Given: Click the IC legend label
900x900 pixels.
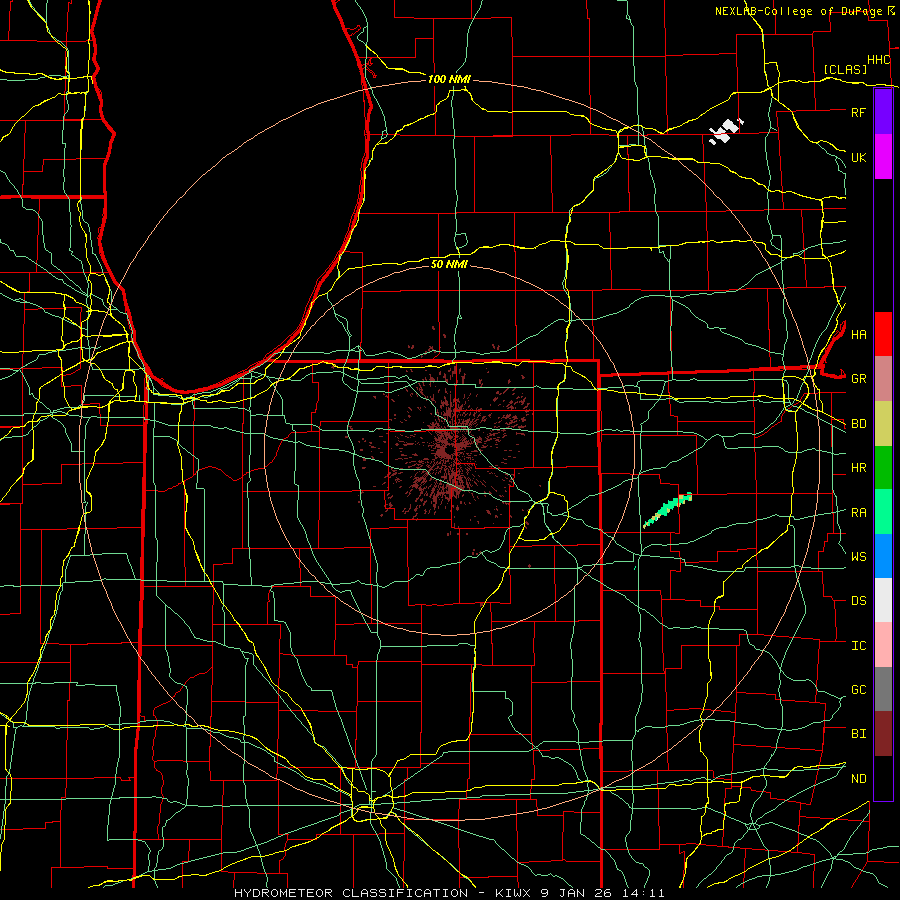Looking at the screenshot, I should [x=859, y=646].
